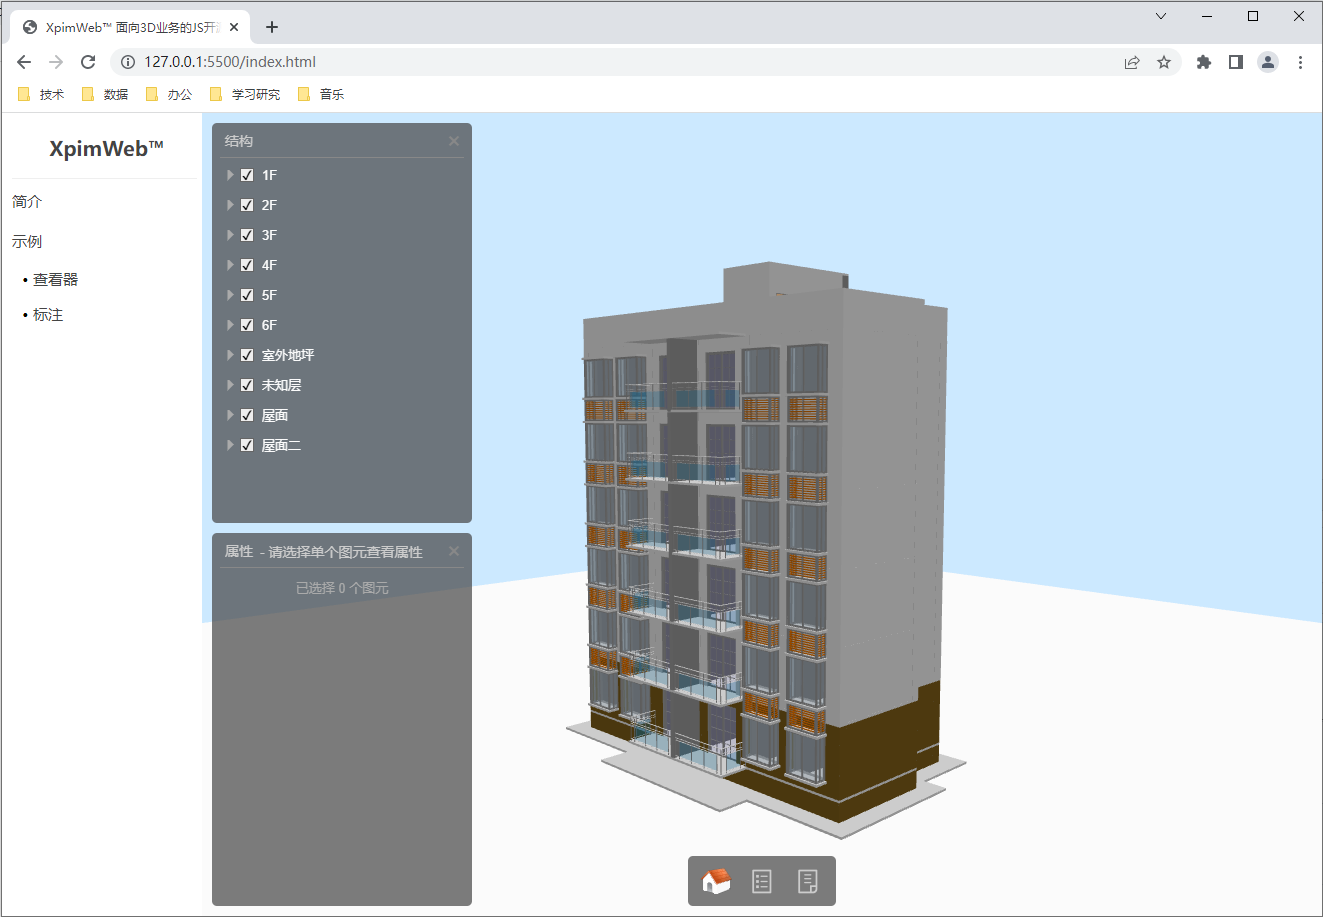
Task: Open the 查看器 example link
Action: point(54,279)
